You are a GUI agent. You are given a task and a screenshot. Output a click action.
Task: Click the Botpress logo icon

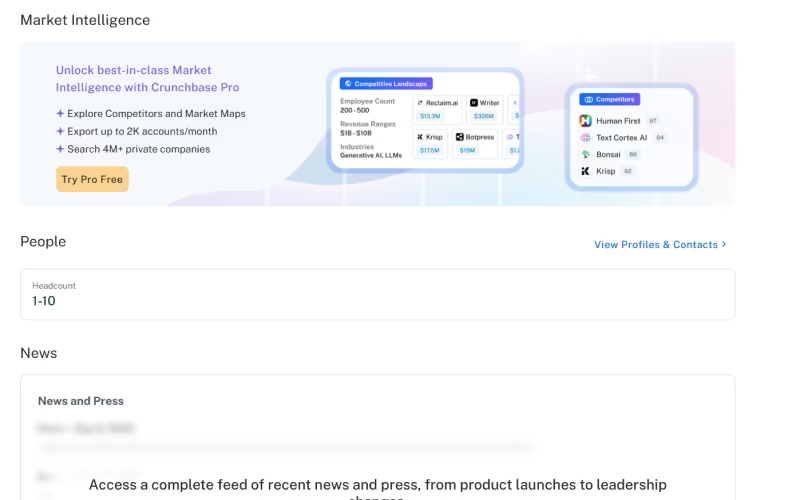[x=459, y=137]
